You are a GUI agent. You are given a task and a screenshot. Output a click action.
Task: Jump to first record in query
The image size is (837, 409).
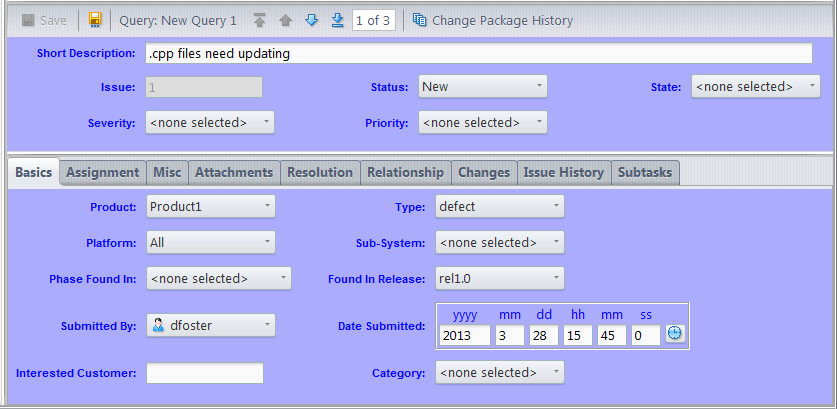(x=260, y=20)
